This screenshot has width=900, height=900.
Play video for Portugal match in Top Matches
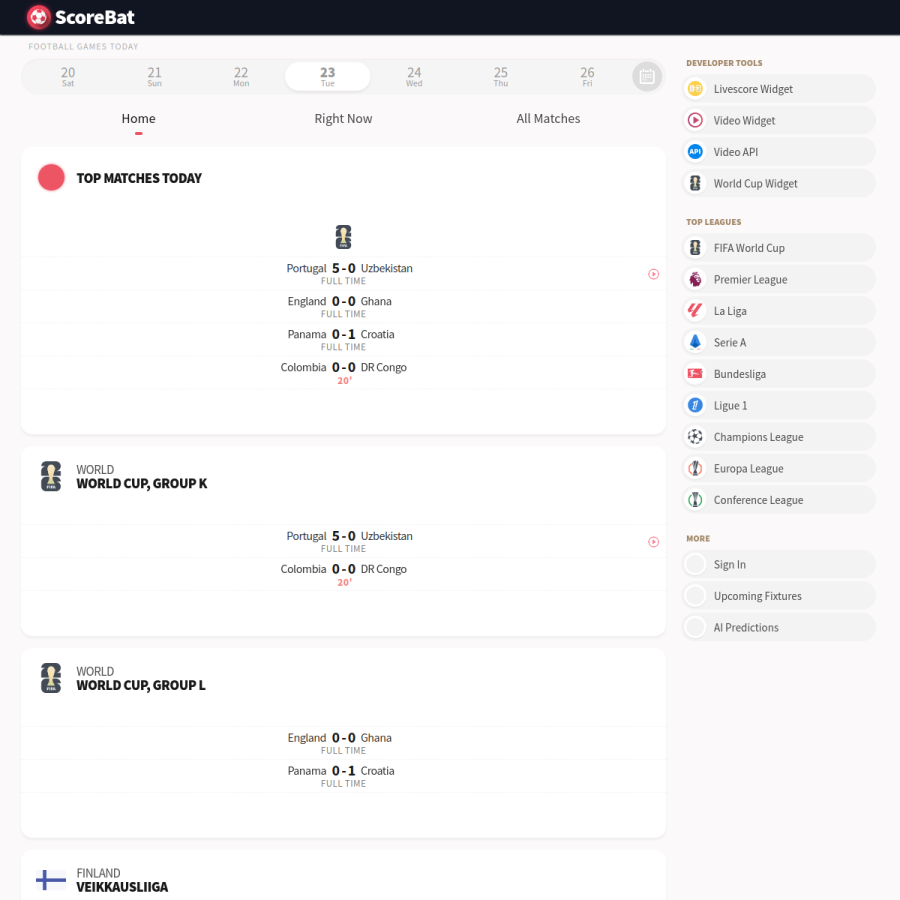653,274
